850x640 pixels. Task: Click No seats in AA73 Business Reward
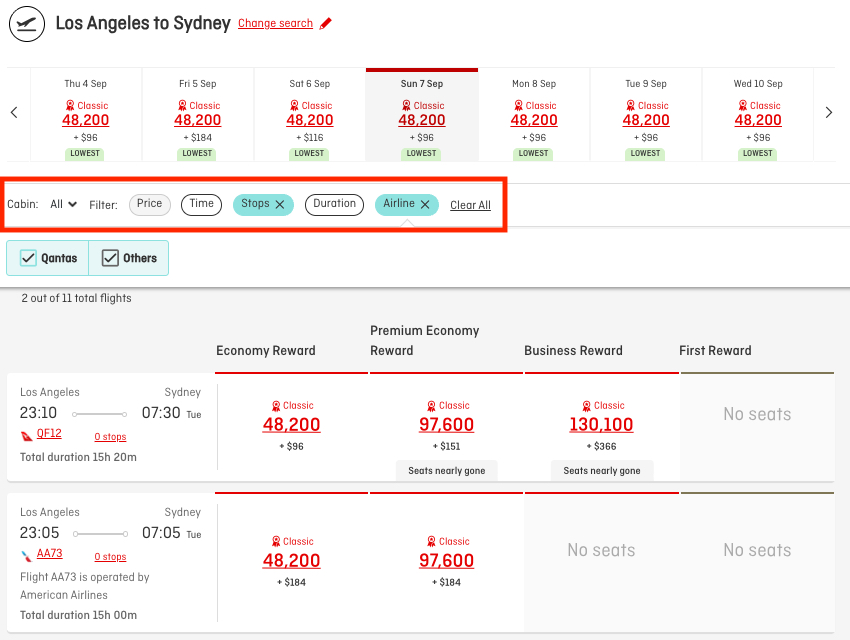[x=601, y=551]
